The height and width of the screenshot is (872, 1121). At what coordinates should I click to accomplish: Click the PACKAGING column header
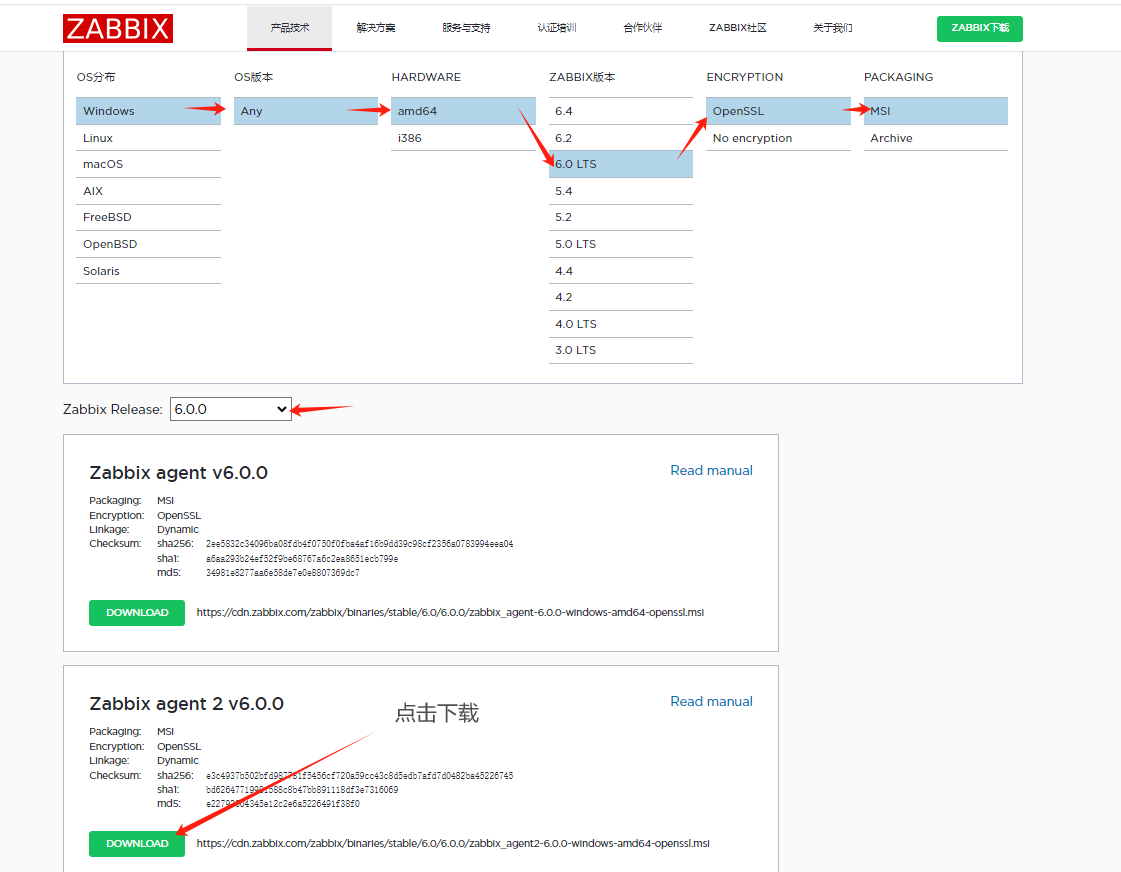[899, 77]
